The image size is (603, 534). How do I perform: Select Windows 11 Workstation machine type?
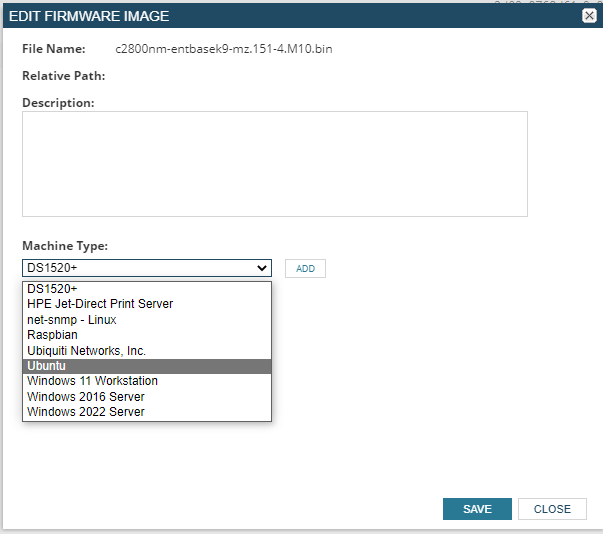click(x=147, y=381)
